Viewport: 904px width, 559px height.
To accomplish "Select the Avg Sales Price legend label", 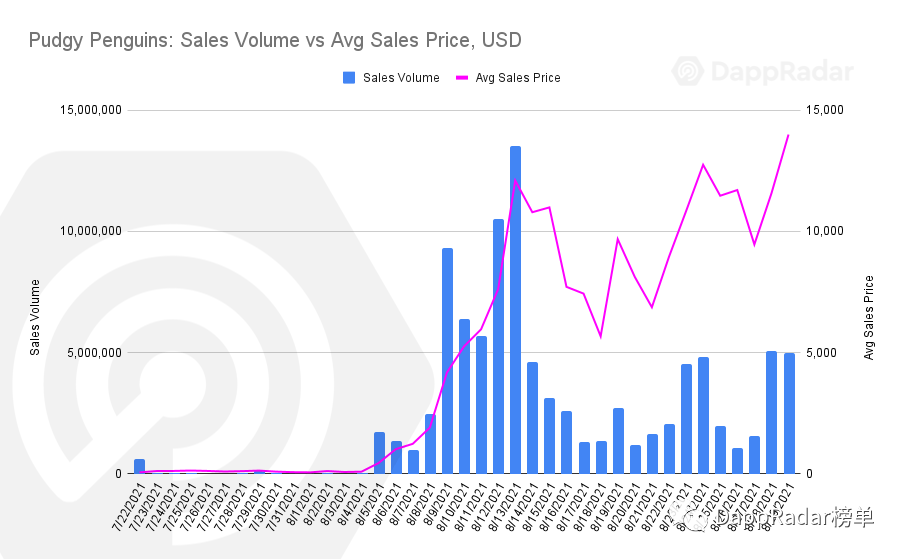I will pos(518,77).
